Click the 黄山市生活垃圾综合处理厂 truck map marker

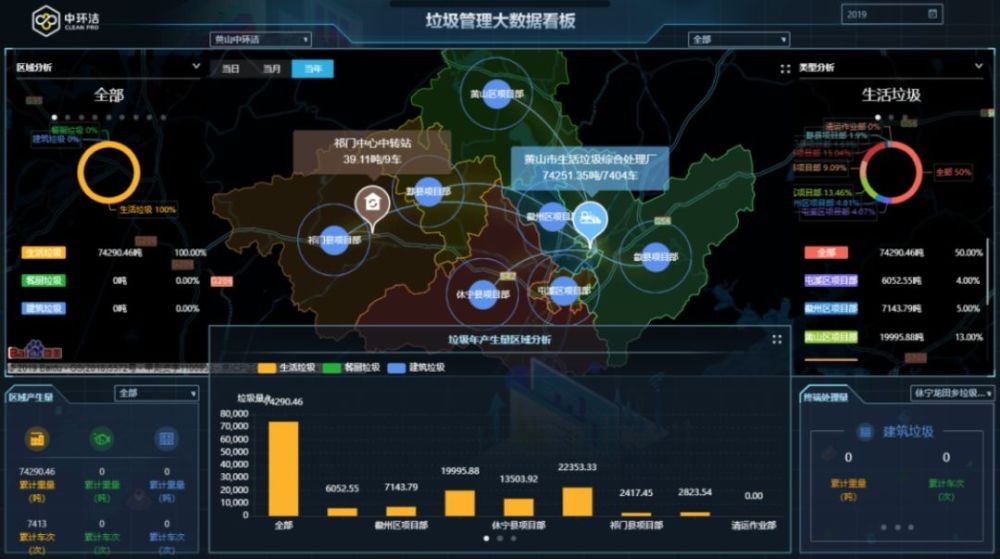click(x=587, y=218)
